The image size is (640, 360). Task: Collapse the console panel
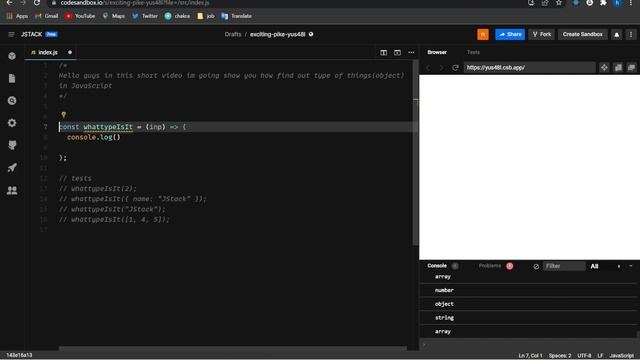(631, 266)
